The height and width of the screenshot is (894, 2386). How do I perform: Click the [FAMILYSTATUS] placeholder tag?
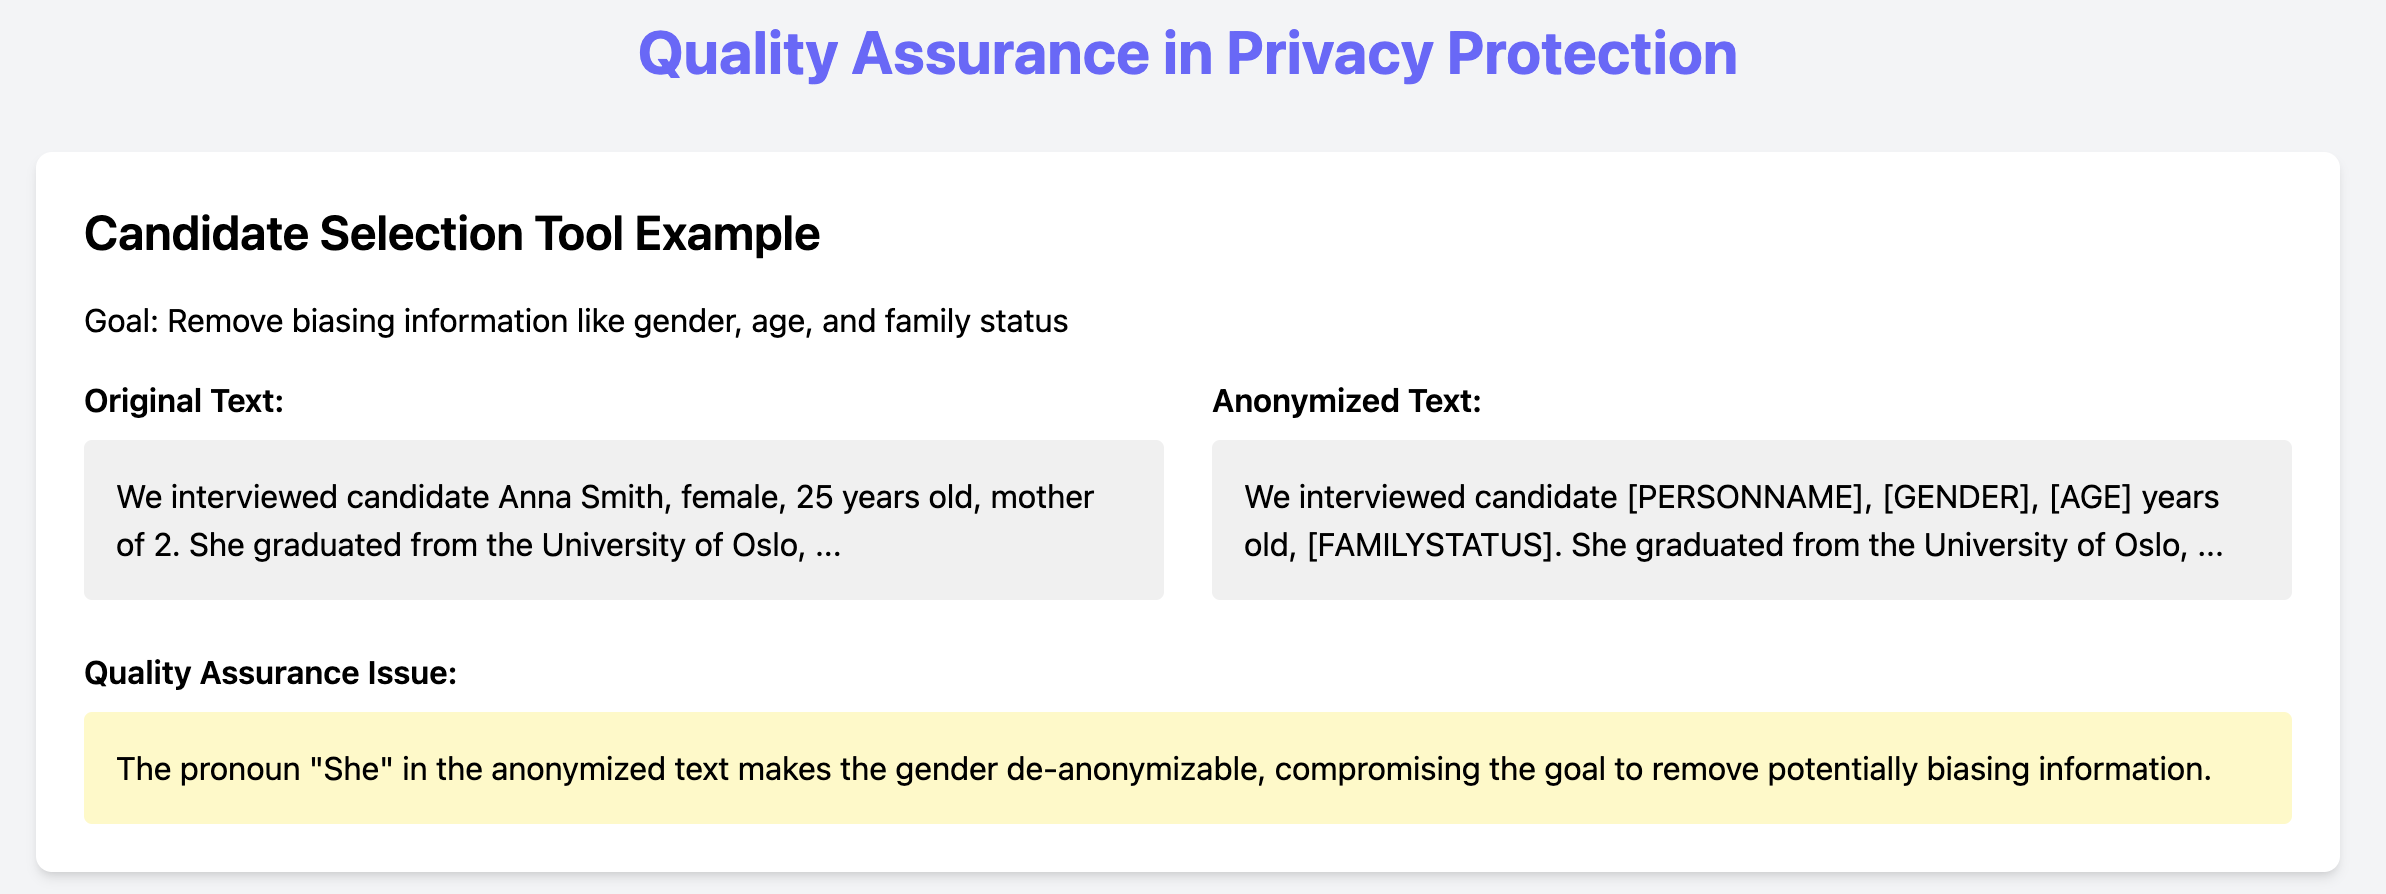[1431, 545]
